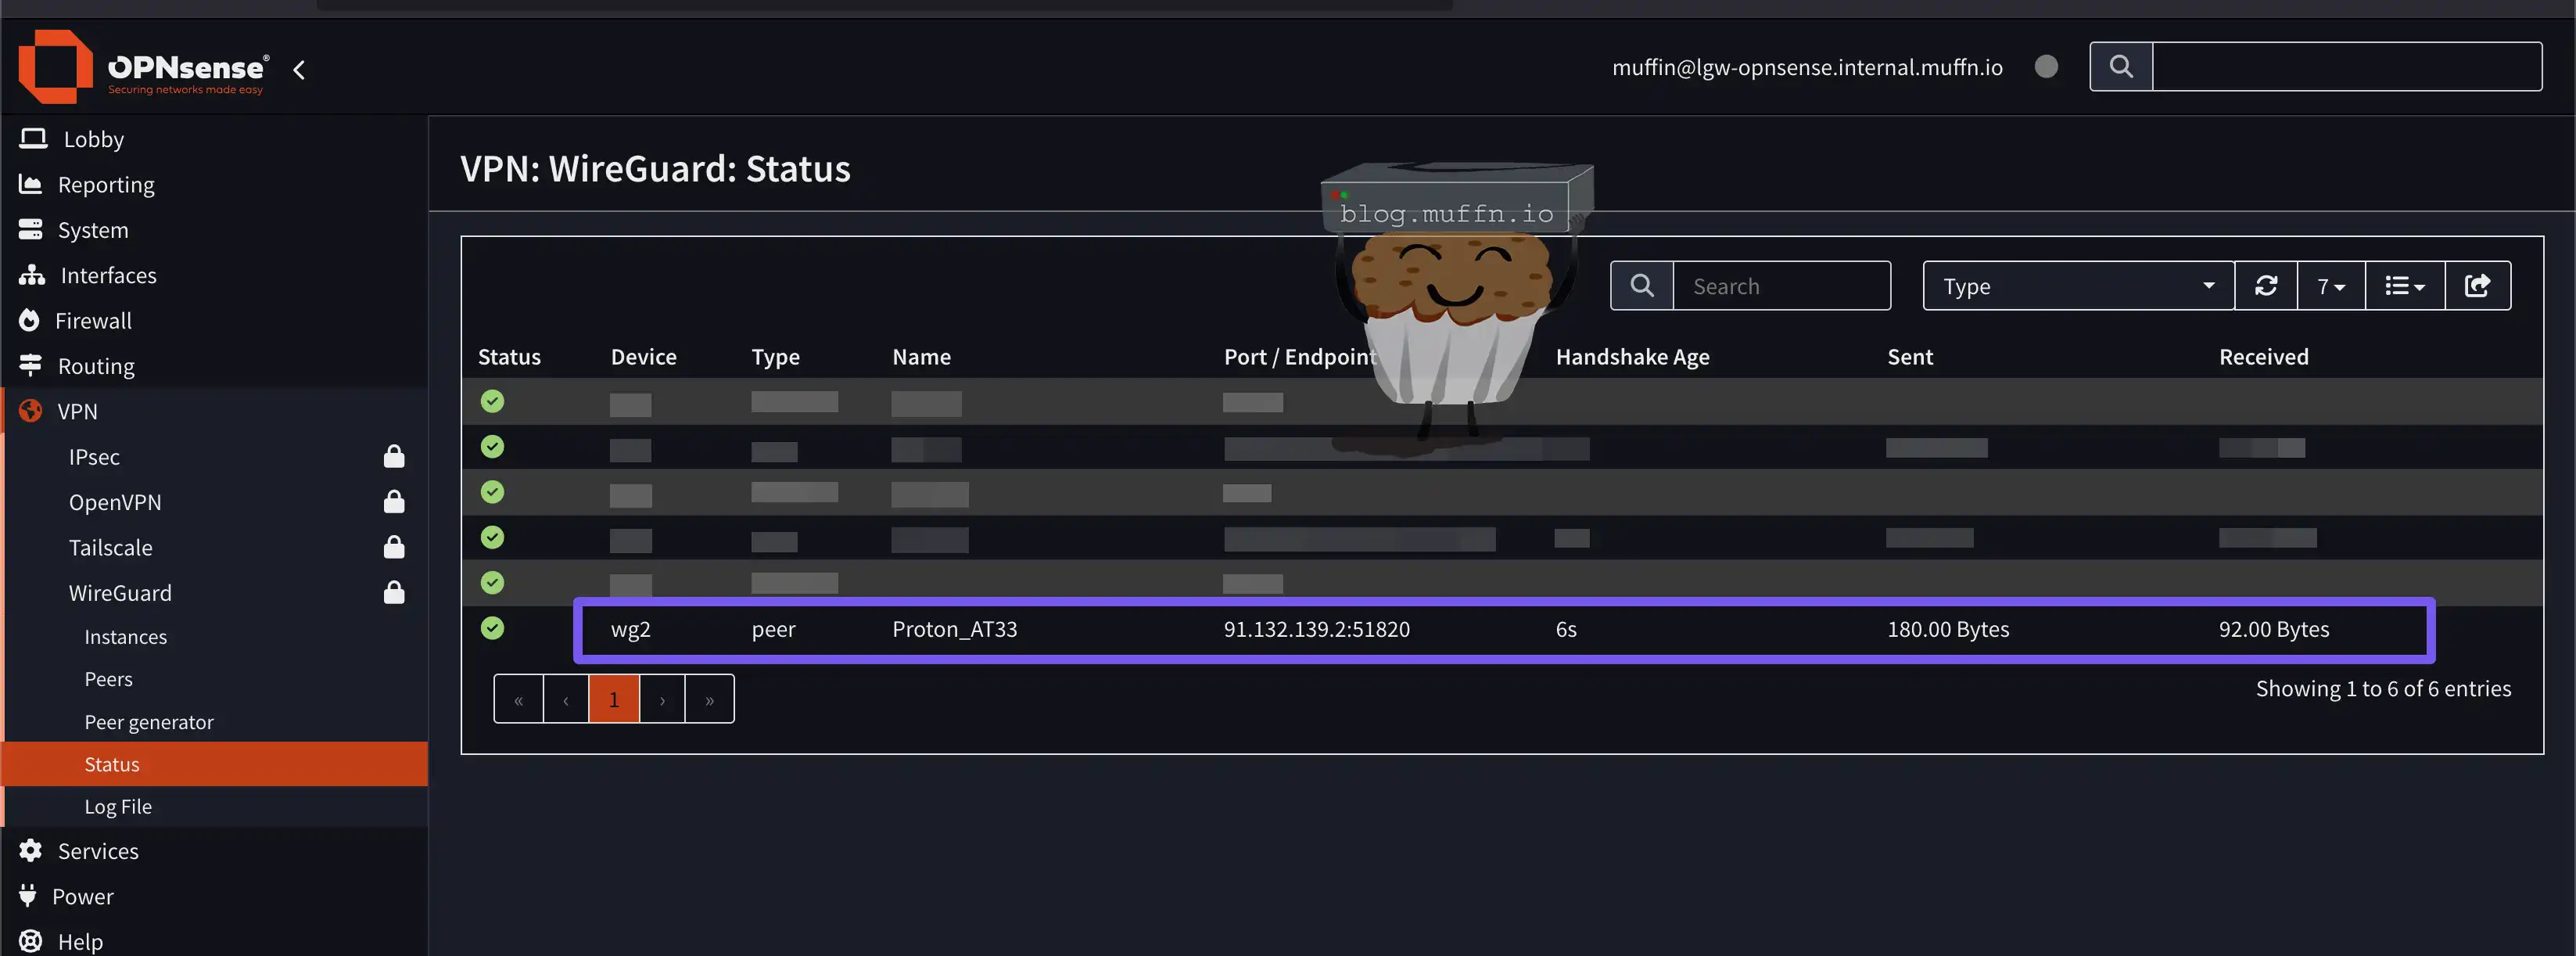Viewport: 2576px width, 956px height.
Task: Click the WireGuard lock icon in sidebar
Action: tap(394, 593)
